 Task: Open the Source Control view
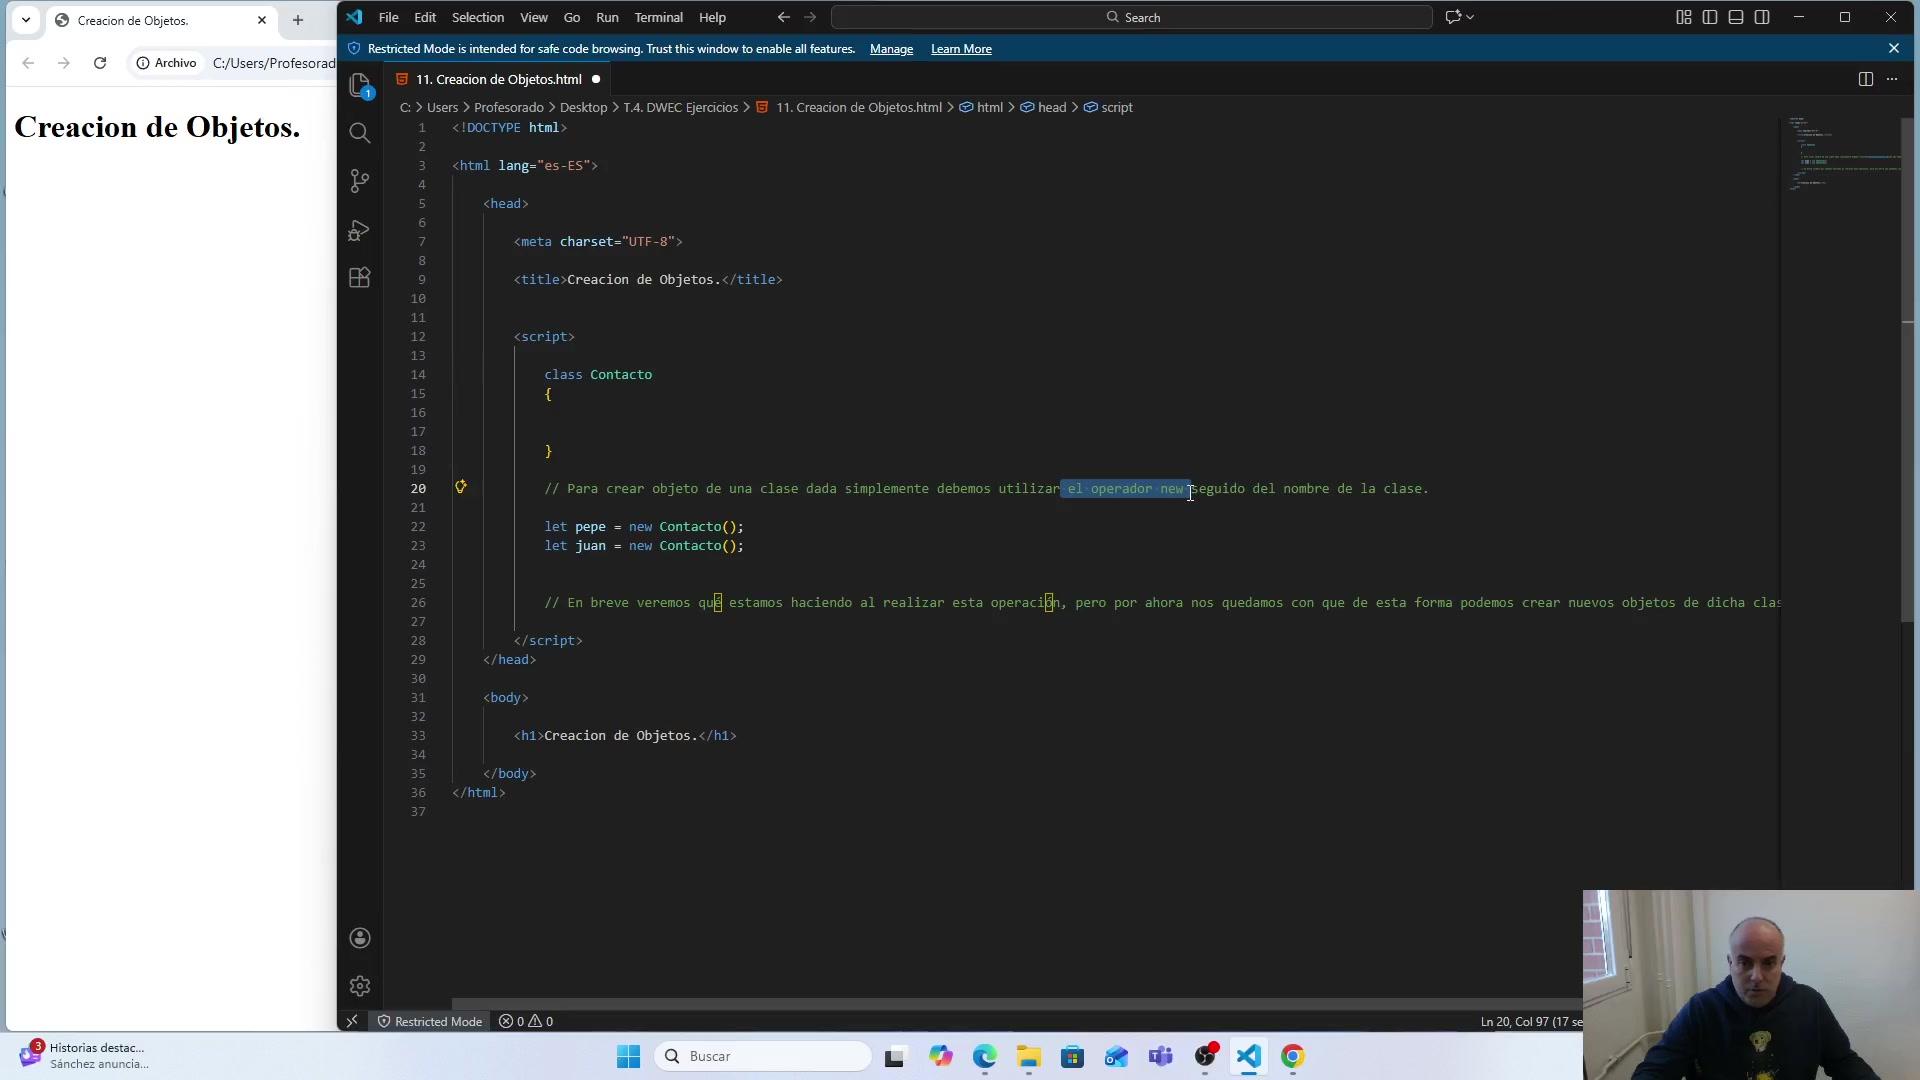[x=360, y=181]
